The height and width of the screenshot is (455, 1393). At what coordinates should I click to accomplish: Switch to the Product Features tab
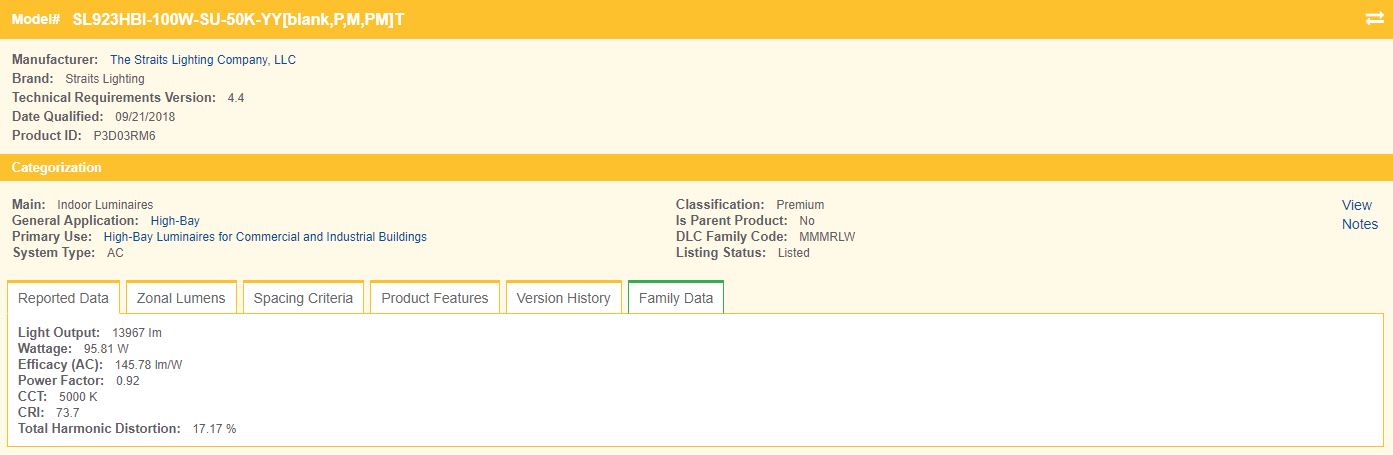[x=435, y=298]
